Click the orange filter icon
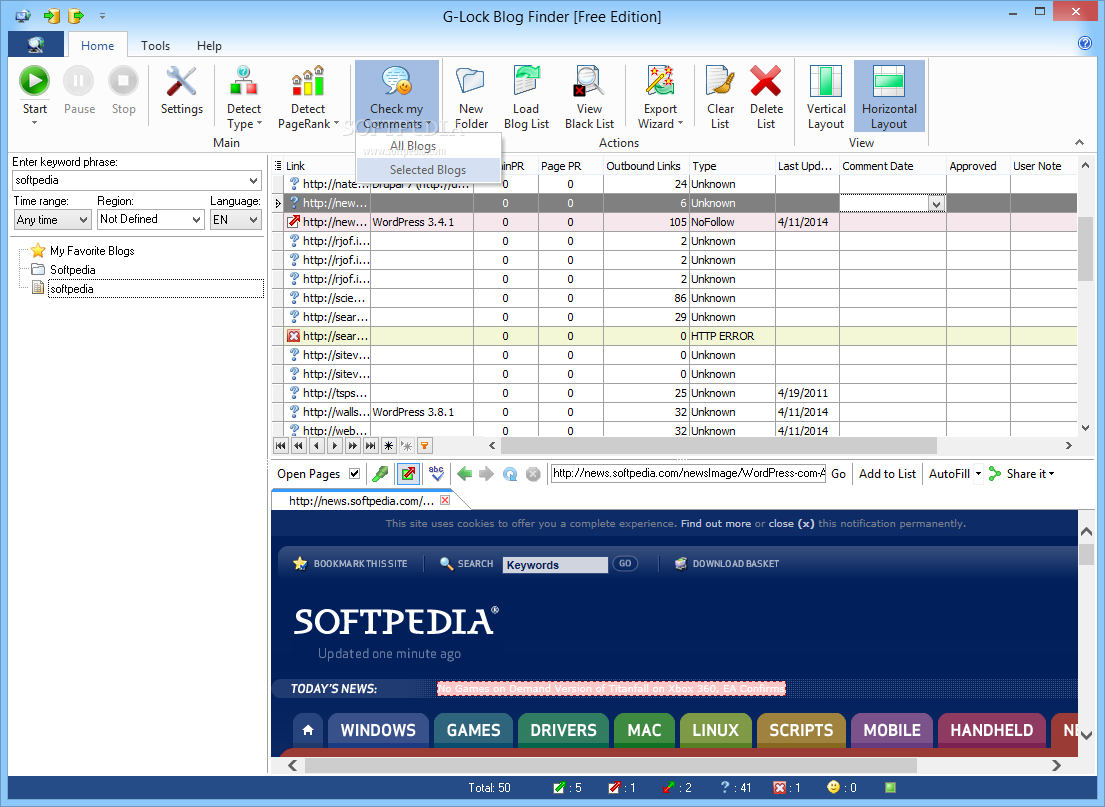The image size is (1105, 807). (424, 445)
